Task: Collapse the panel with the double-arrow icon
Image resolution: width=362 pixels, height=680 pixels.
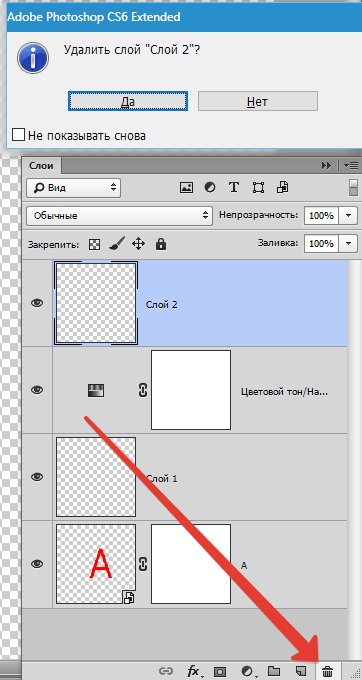Action: pos(326,166)
